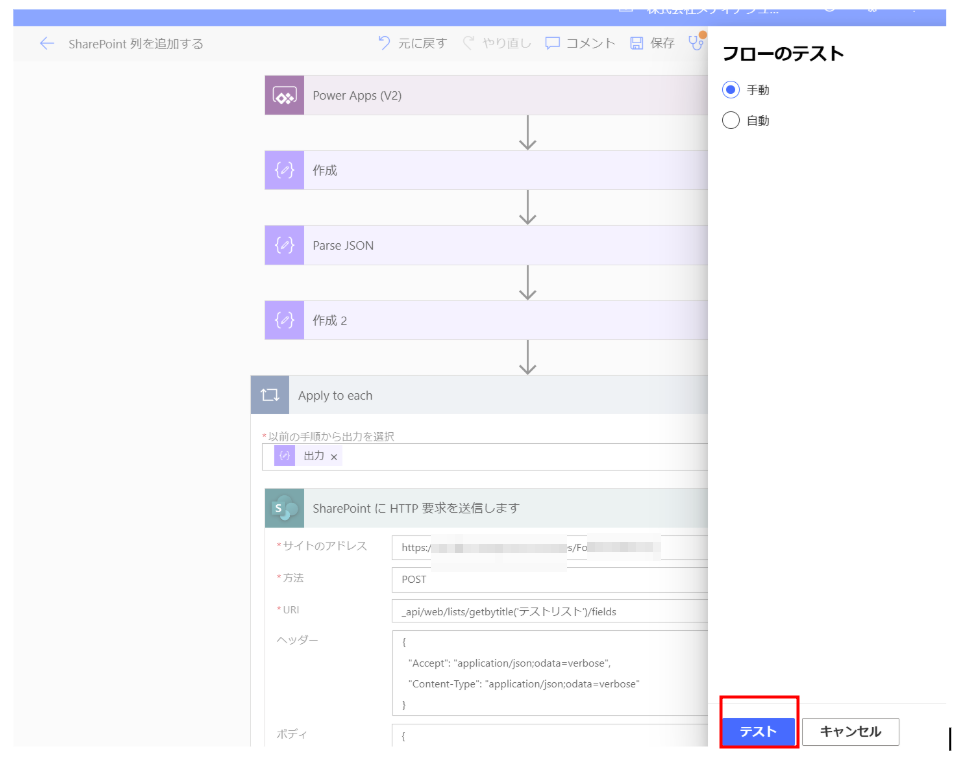Open the 方法 field showing POST
The image size is (962, 765).
click(x=550, y=579)
